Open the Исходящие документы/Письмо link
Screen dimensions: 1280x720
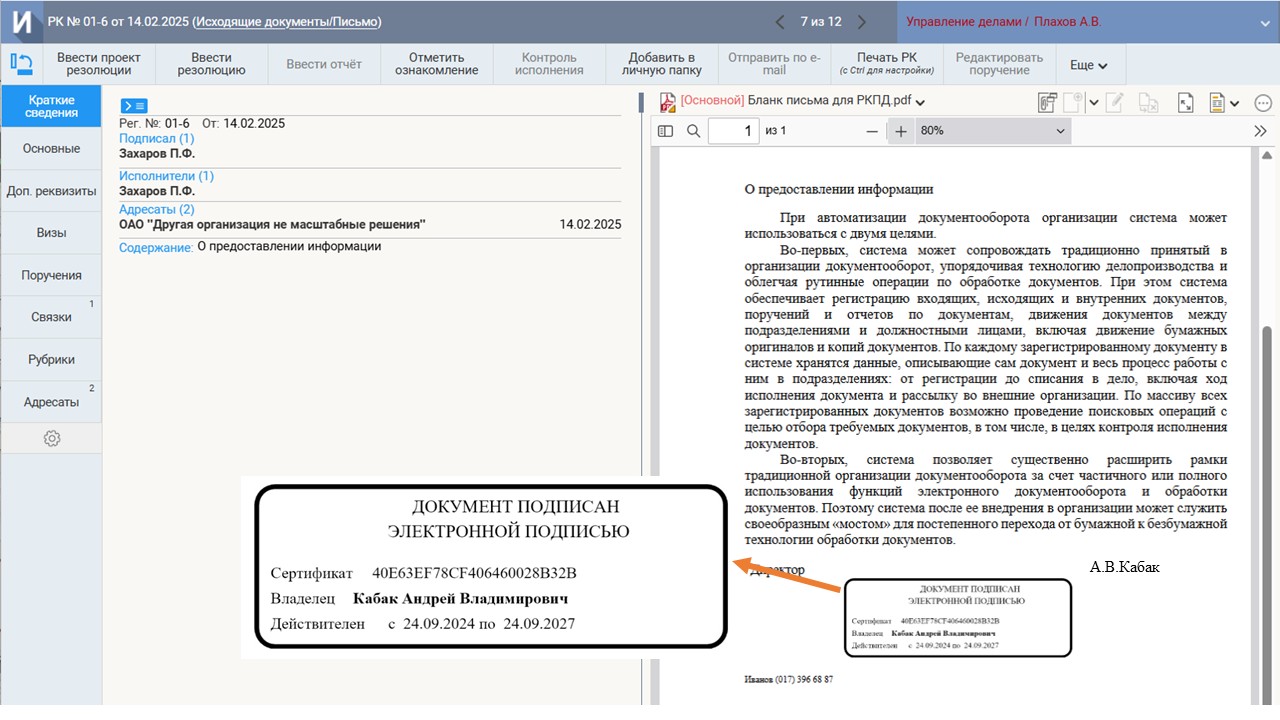(286, 22)
